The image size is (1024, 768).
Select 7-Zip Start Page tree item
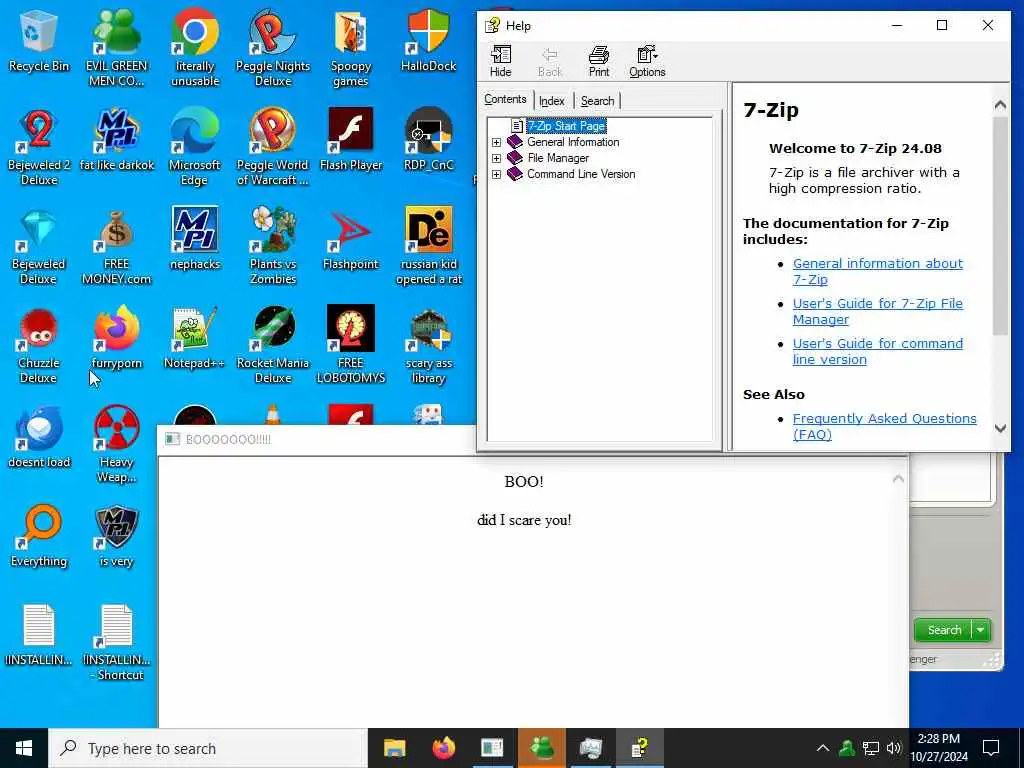click(566, 126)
